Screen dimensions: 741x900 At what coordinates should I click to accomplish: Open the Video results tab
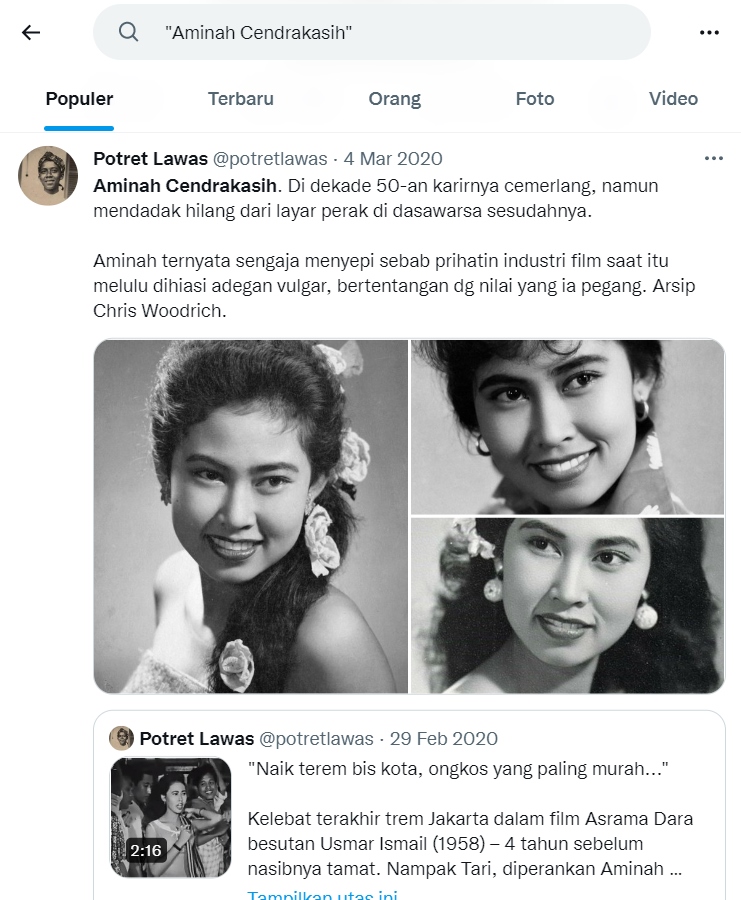(x=673, y=99)
